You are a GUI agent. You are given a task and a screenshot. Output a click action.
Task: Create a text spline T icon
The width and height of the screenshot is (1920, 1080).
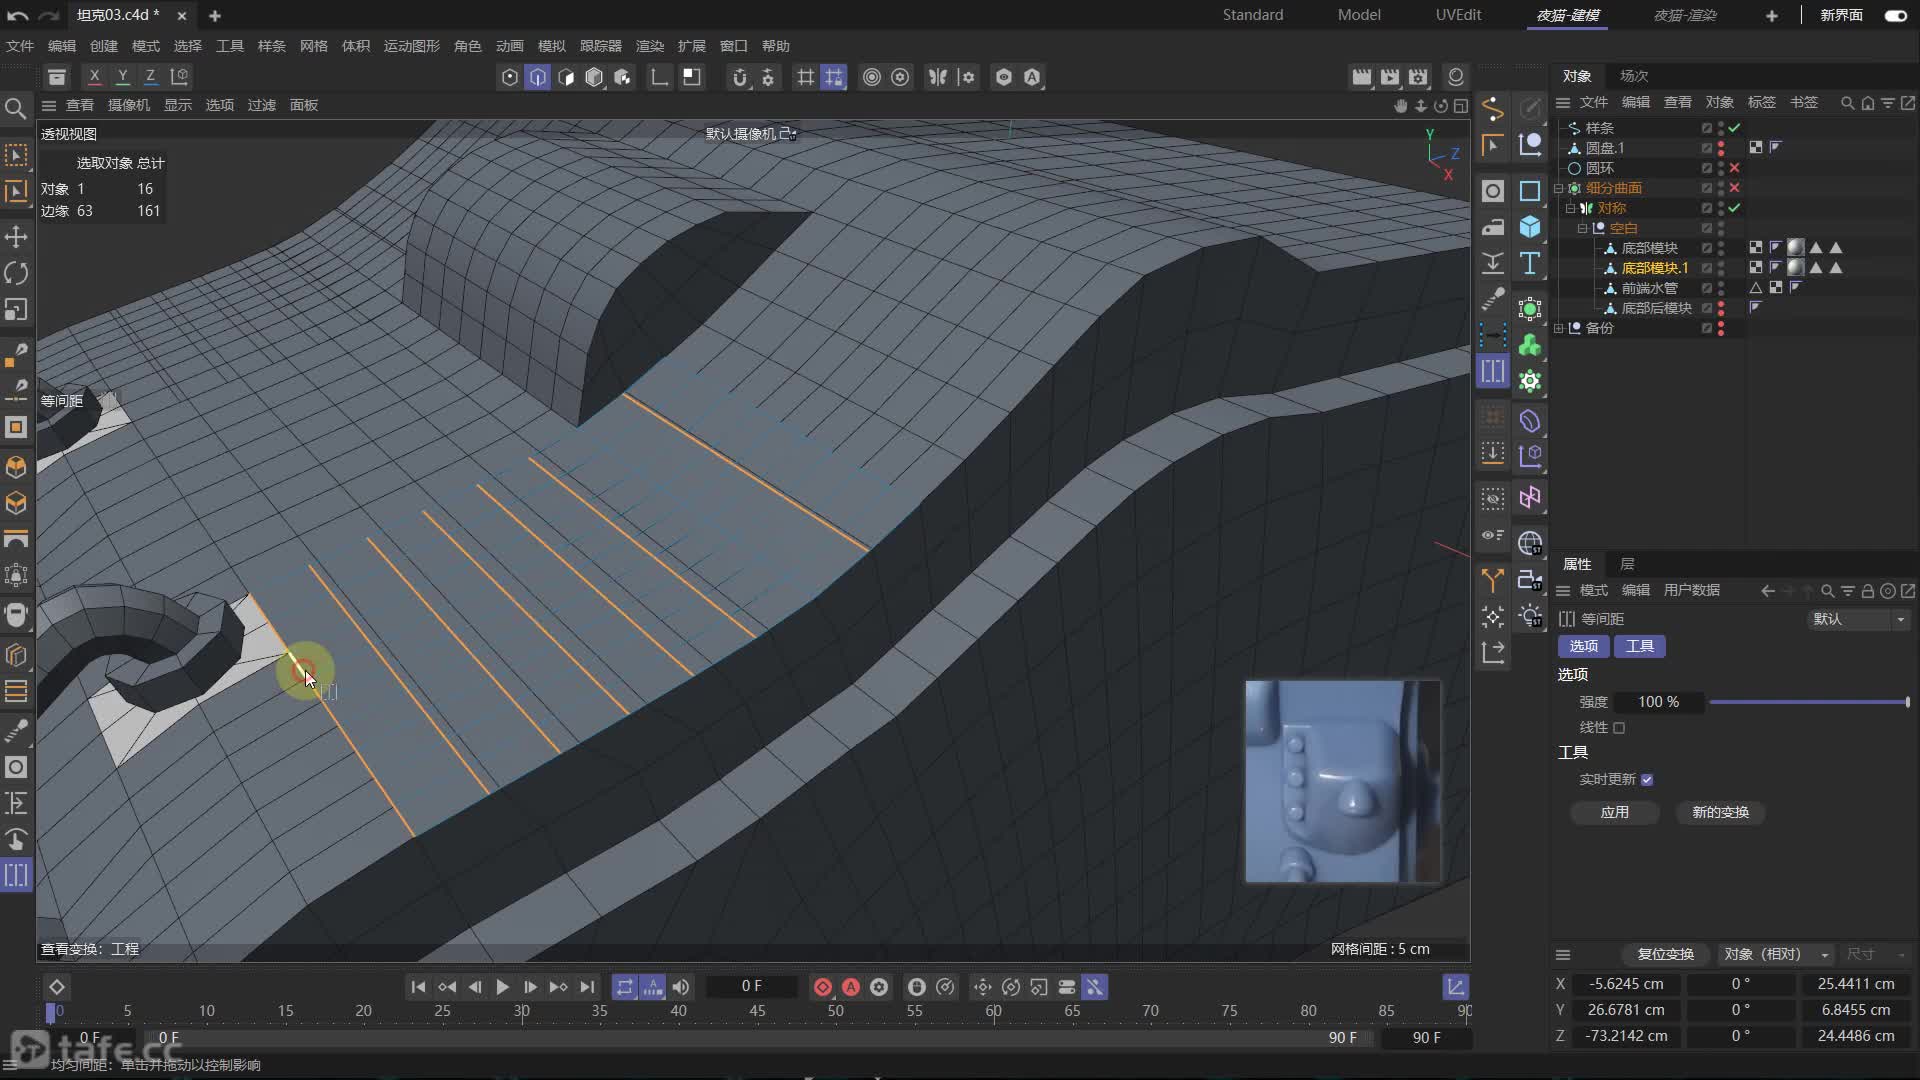(x=1530, y=263)
